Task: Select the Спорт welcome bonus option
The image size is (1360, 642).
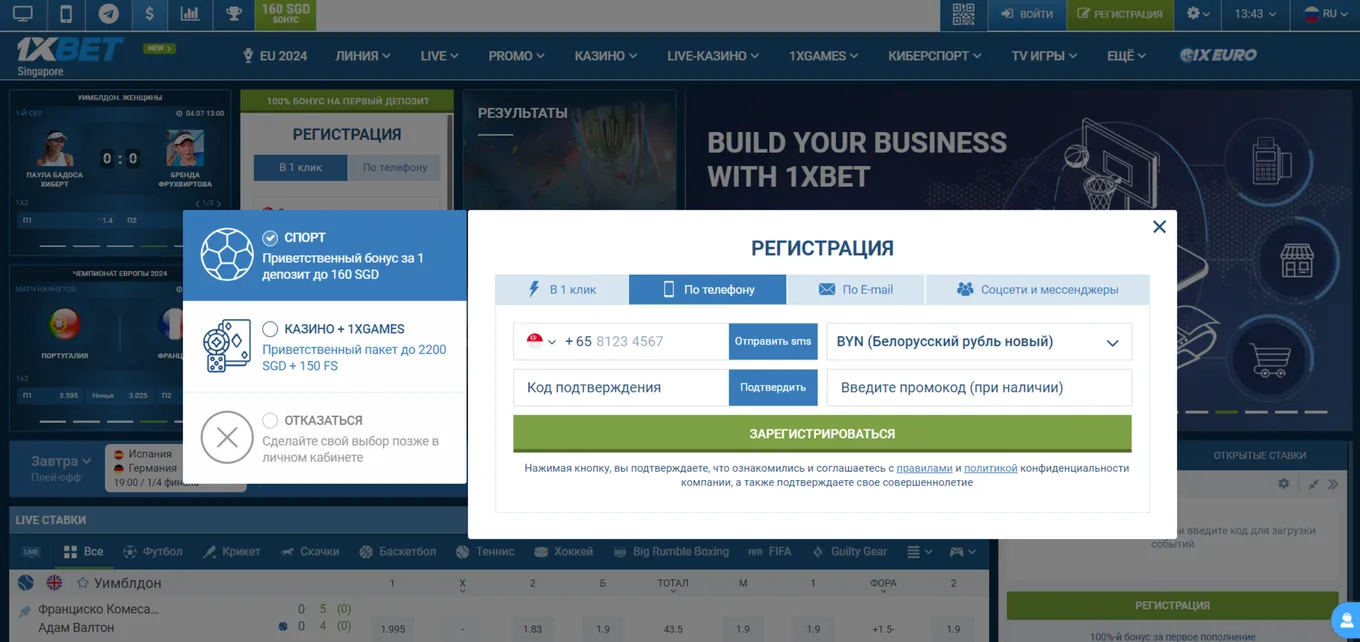Action: pos(324,256)
